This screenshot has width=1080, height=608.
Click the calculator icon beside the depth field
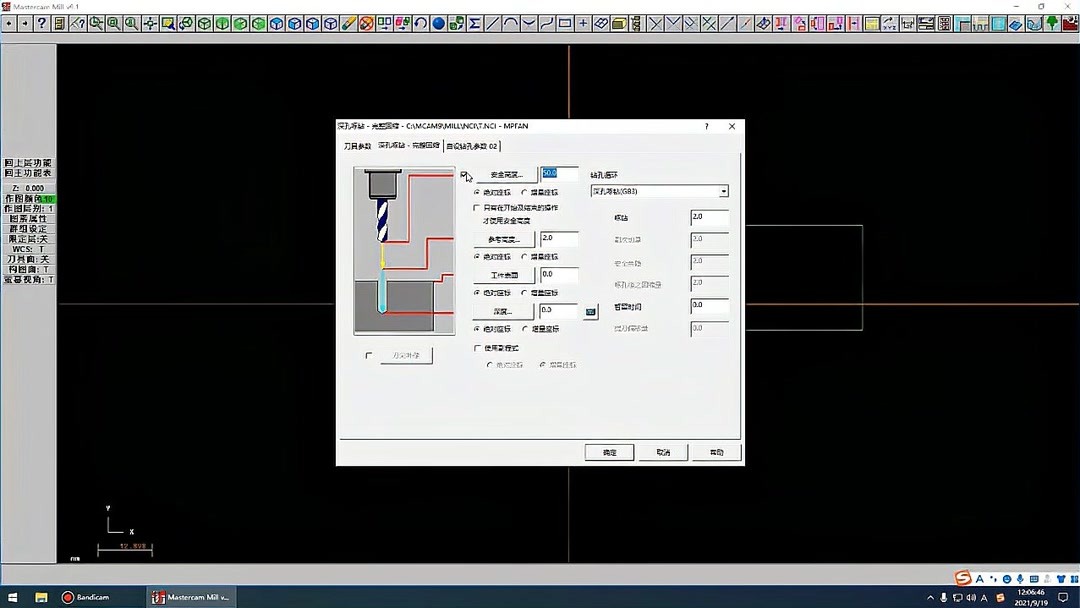pos(590,310)
